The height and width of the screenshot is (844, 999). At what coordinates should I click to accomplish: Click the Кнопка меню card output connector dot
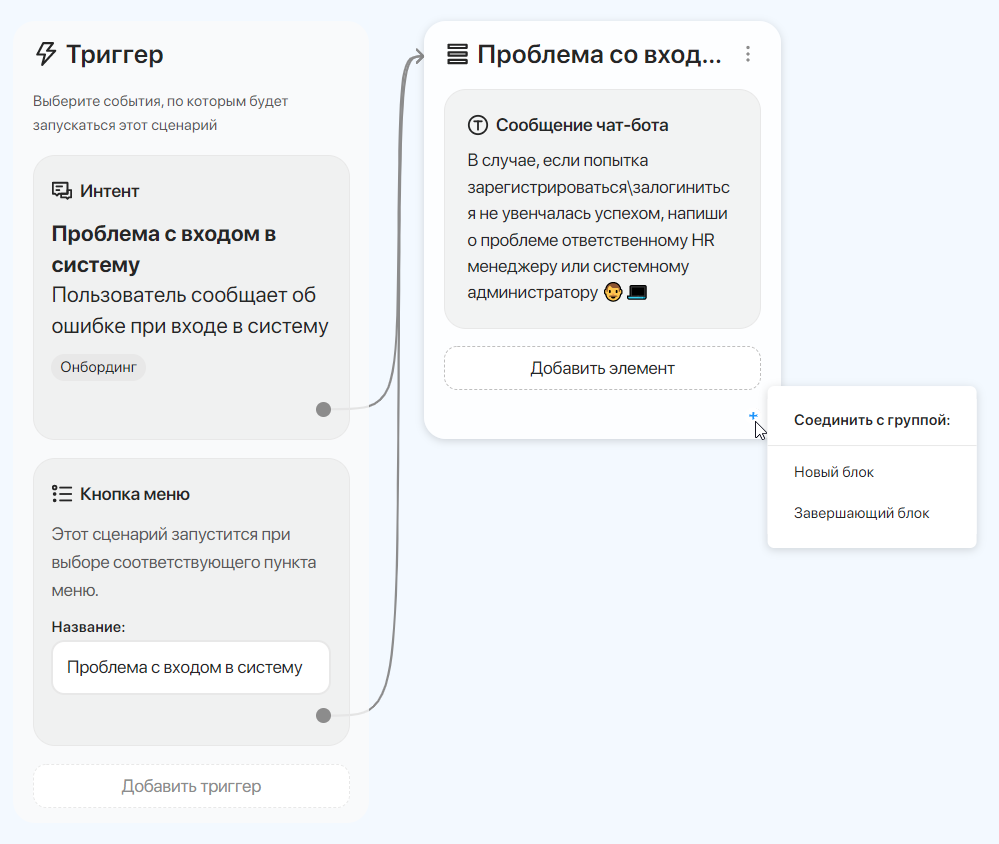pos(323,715)
